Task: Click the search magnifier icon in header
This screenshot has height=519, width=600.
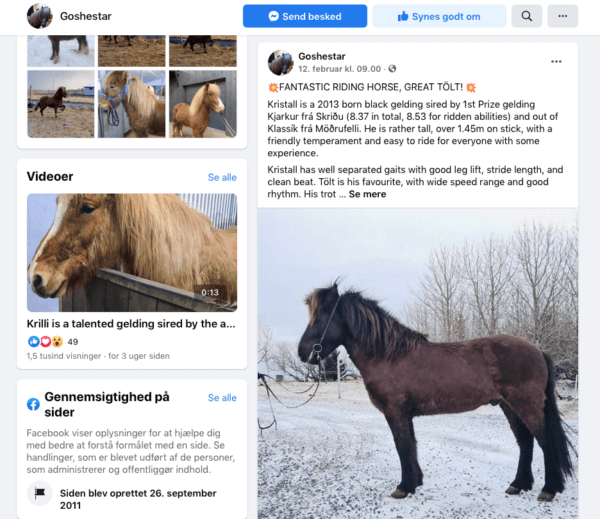Action: coord(527,16)
